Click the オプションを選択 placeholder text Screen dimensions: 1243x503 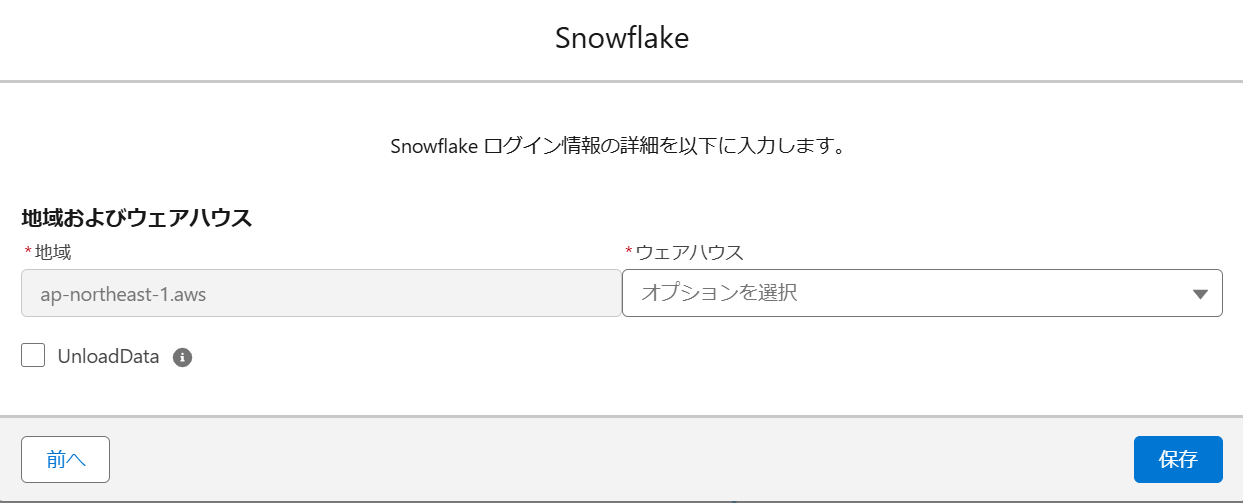[719, 293]
